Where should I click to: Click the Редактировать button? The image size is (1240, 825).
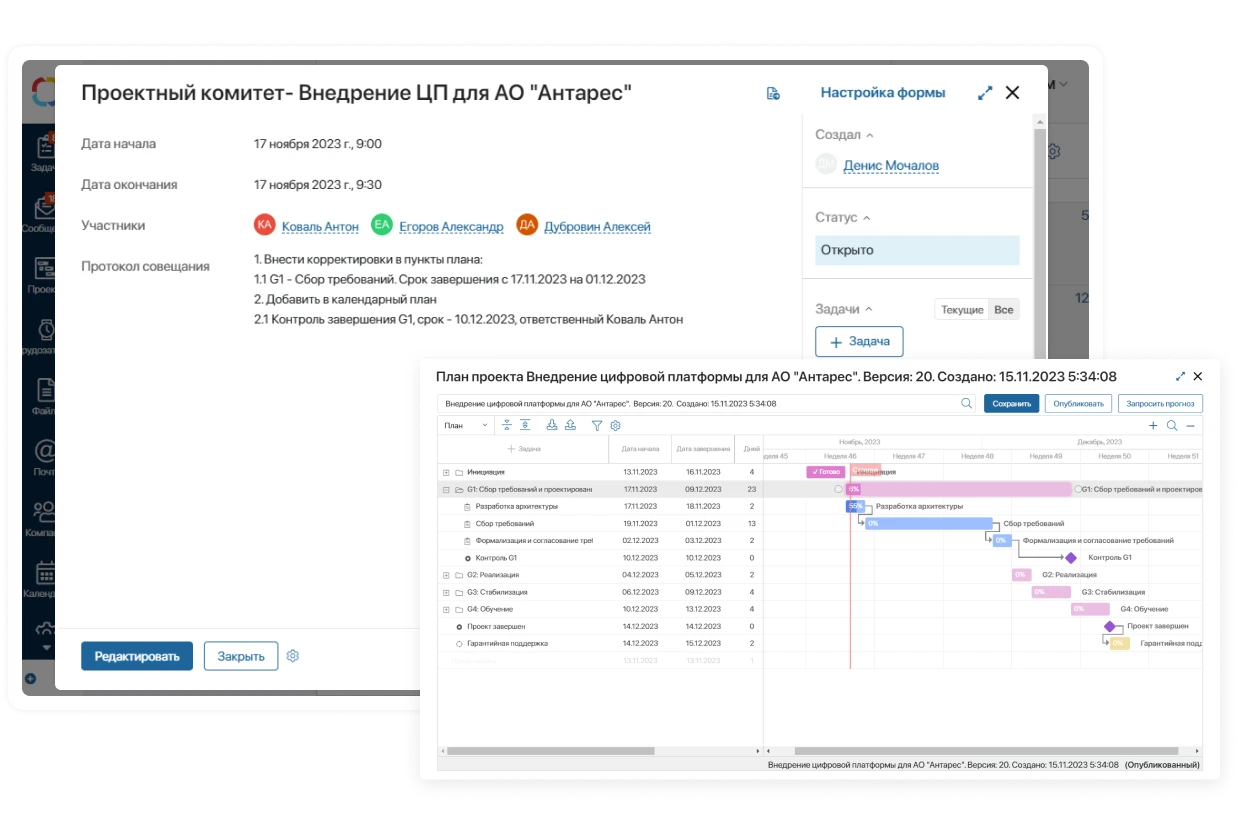click(x=137, y=656)
